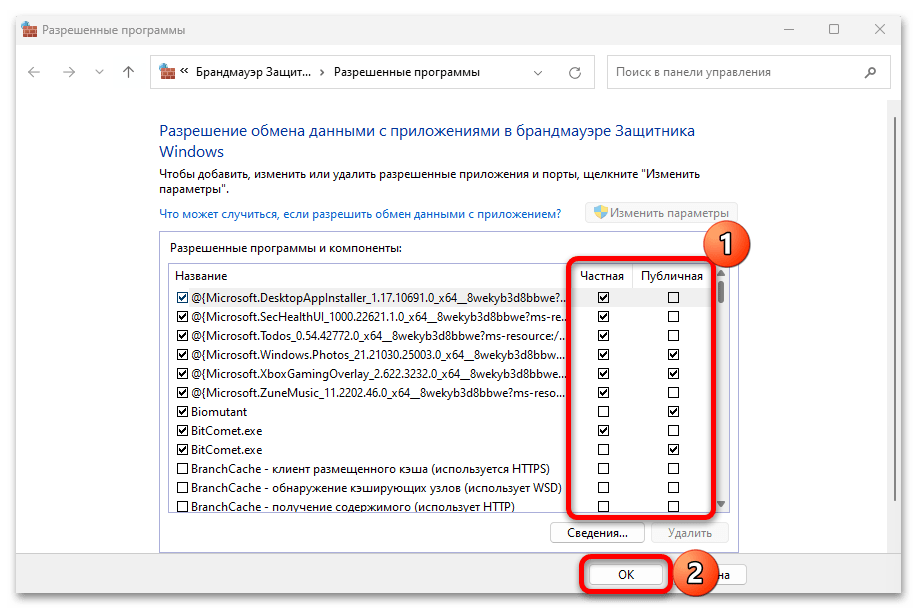Image resolution: width=917 pixels, height=609 pixels.
Task: Uncheck Public box for Biomutant
Action: pos(674,411)
